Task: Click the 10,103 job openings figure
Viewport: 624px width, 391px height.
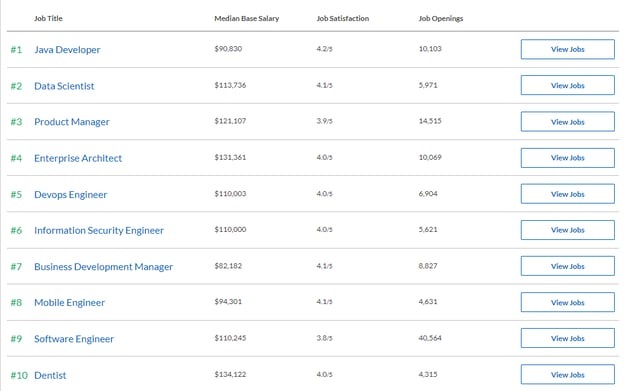Action: pyautogui.click(x=430, y=49)
